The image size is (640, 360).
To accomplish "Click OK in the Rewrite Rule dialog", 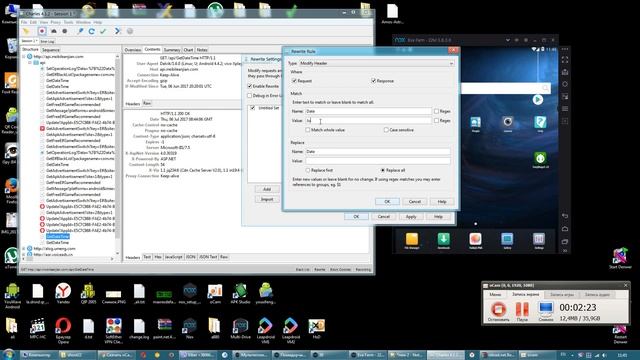I will pyautogui.click(x=387, y=202).
